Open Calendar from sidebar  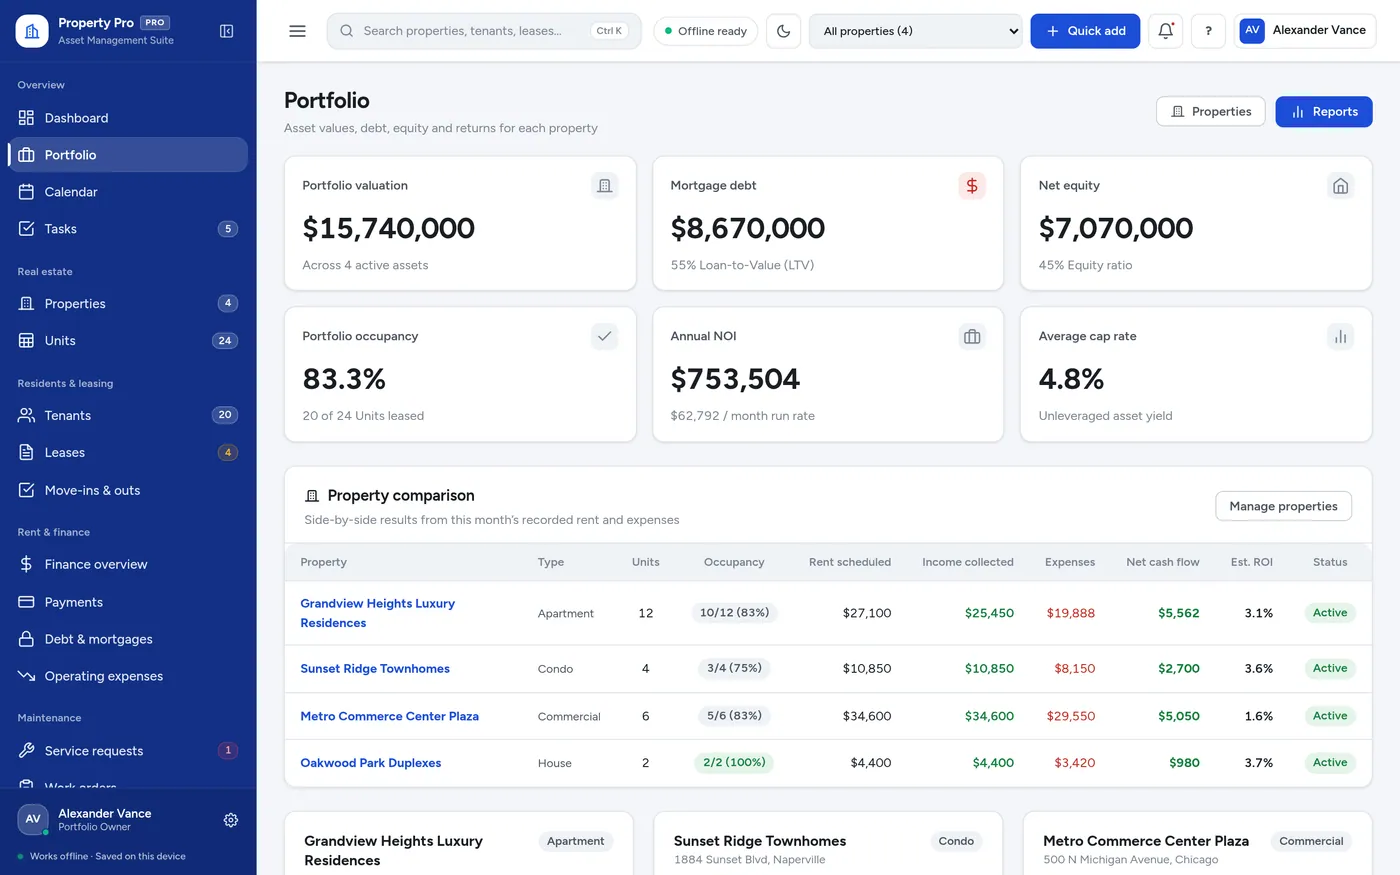pos(128,192)
